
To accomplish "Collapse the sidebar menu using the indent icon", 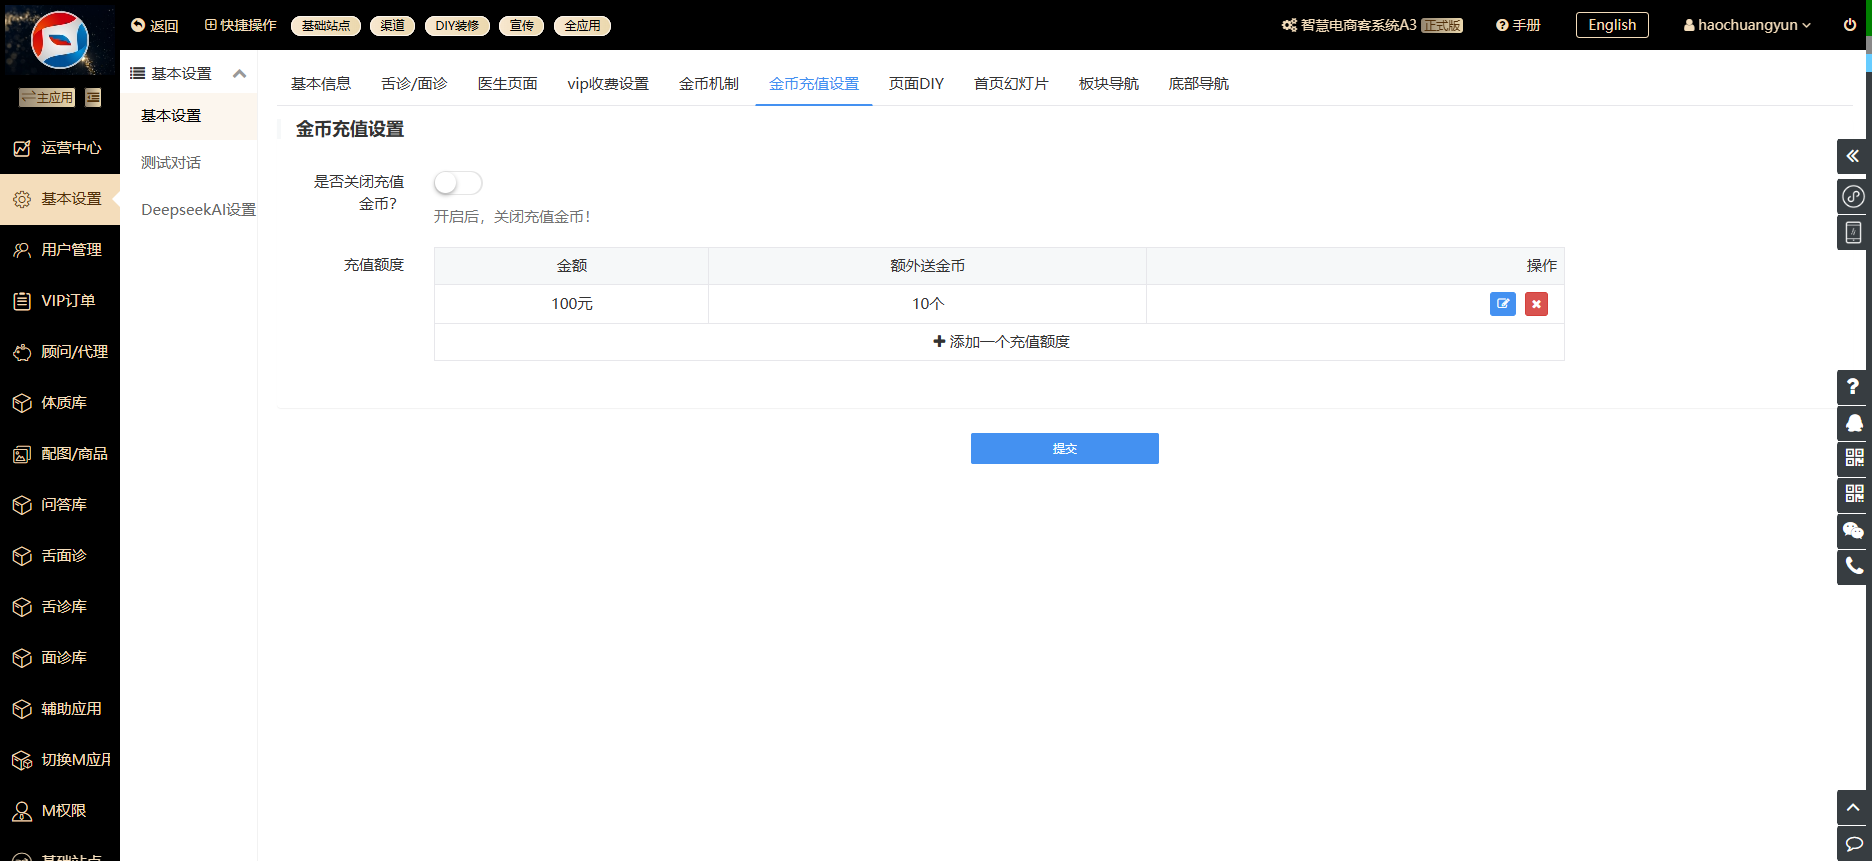I will click(x=93, y=97).
